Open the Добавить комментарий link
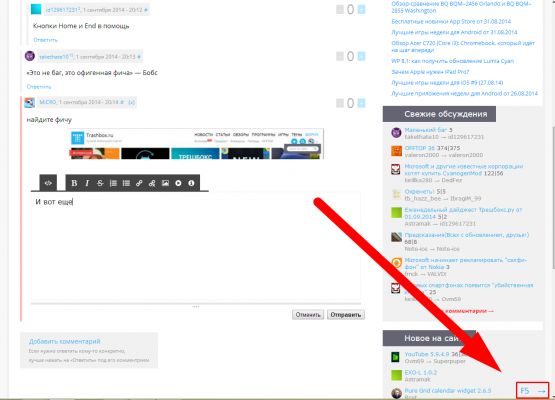 coord(65,341)
